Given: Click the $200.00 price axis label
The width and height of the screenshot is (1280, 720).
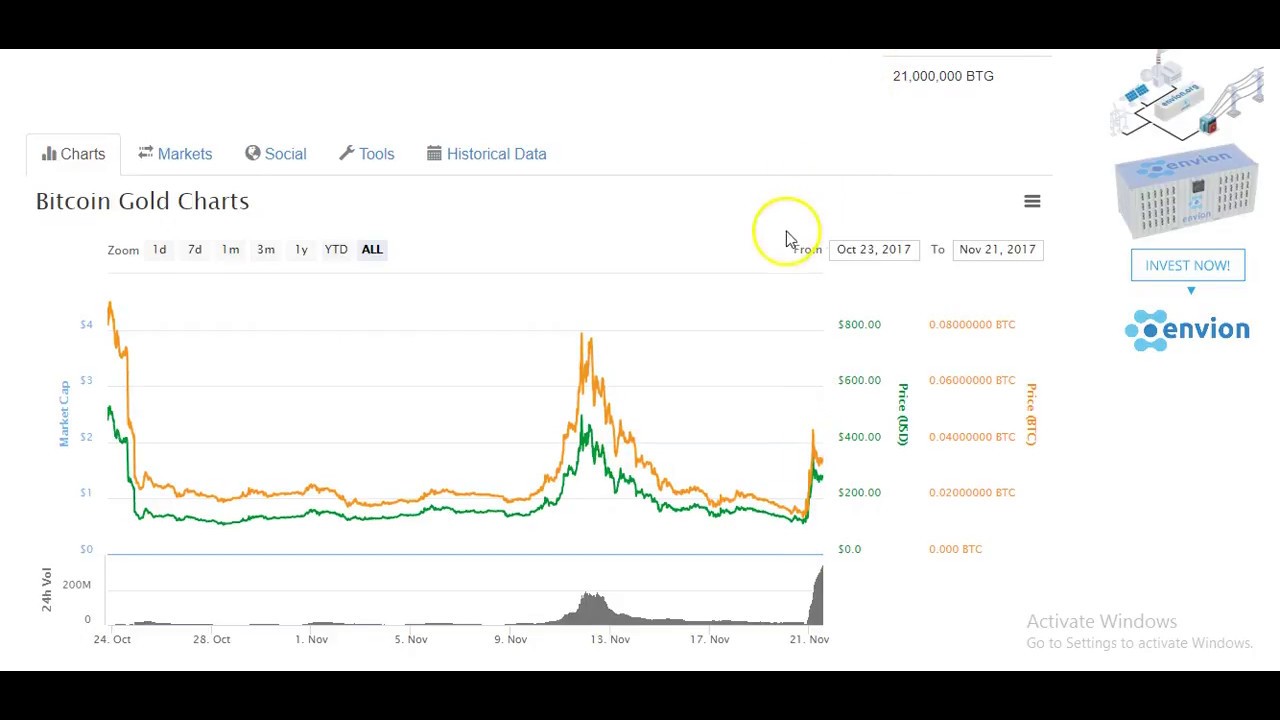Looking at the screenshot, I should 860,492.
